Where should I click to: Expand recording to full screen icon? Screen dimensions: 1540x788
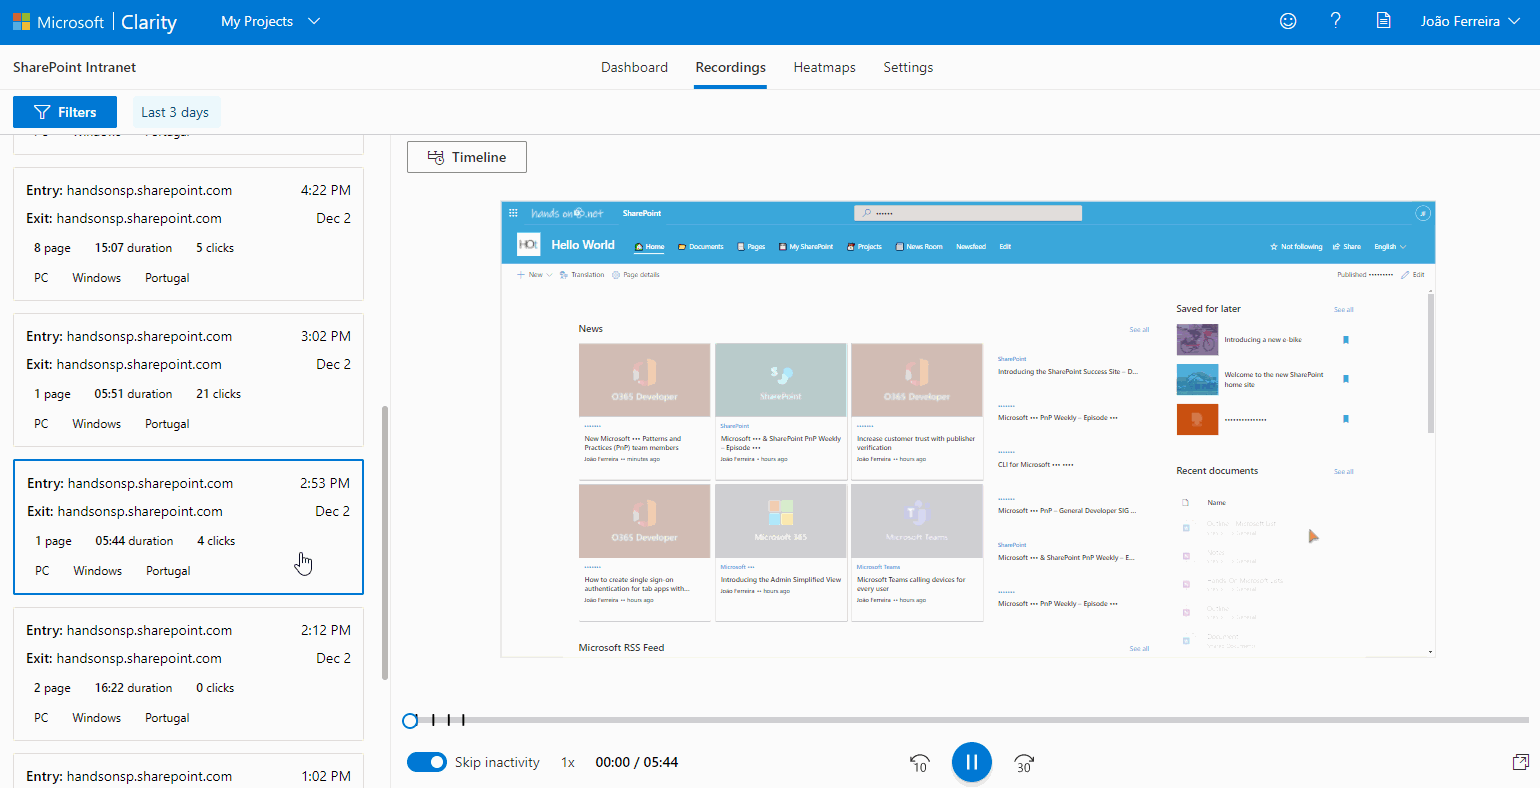point(1520,762)
